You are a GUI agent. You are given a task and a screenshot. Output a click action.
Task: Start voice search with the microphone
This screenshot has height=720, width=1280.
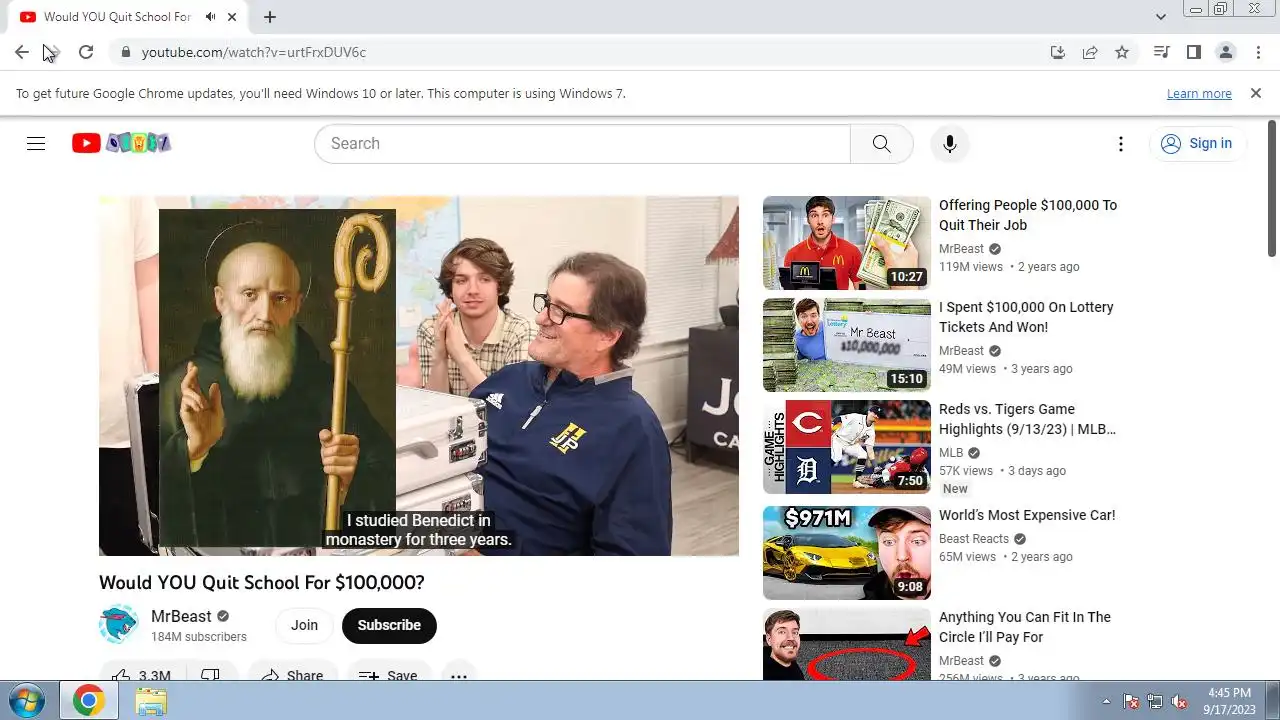click(949, 143)
